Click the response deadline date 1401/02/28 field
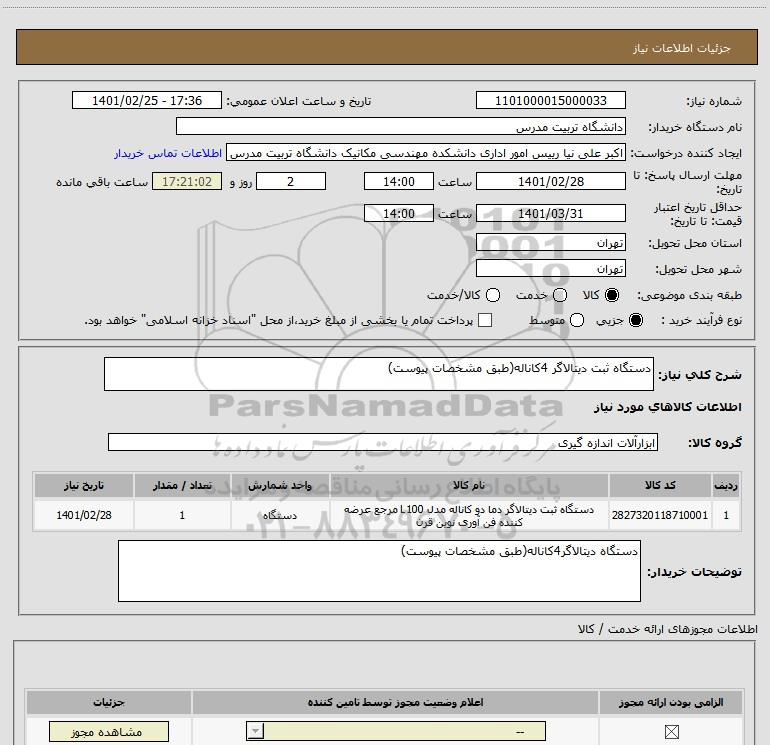 pyautogui.click(x=550, y=181)
